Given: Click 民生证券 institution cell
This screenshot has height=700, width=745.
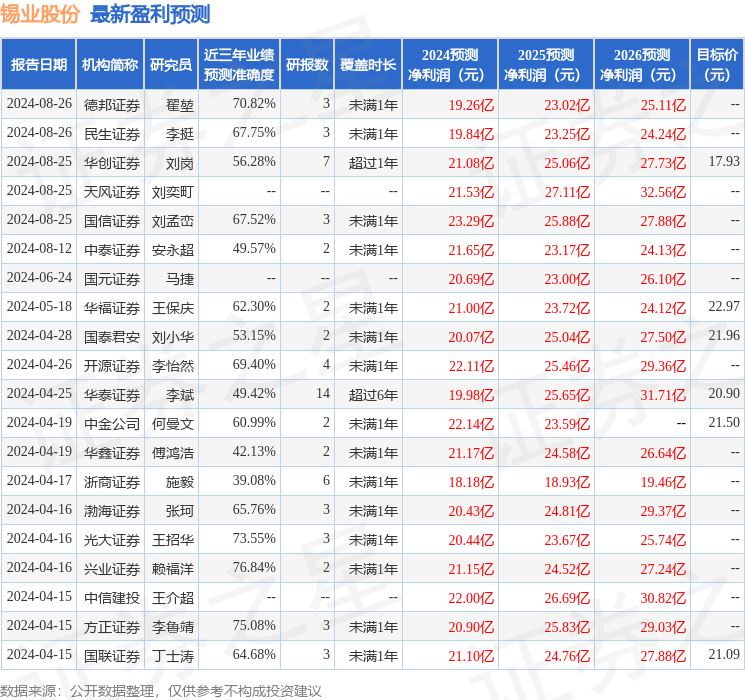Looking at the screenshot, I should (112, 134).
